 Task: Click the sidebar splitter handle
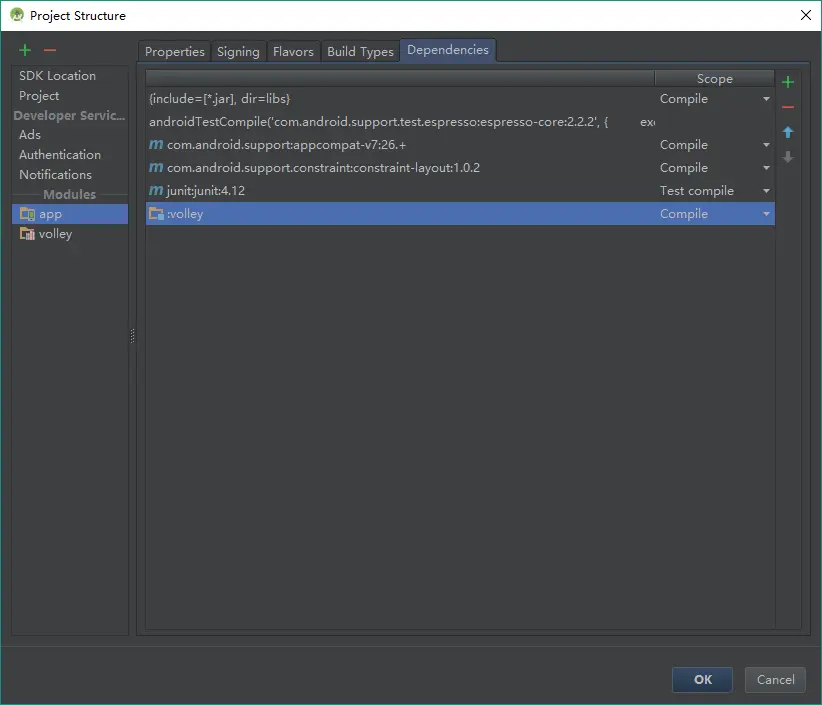point(132,335)
